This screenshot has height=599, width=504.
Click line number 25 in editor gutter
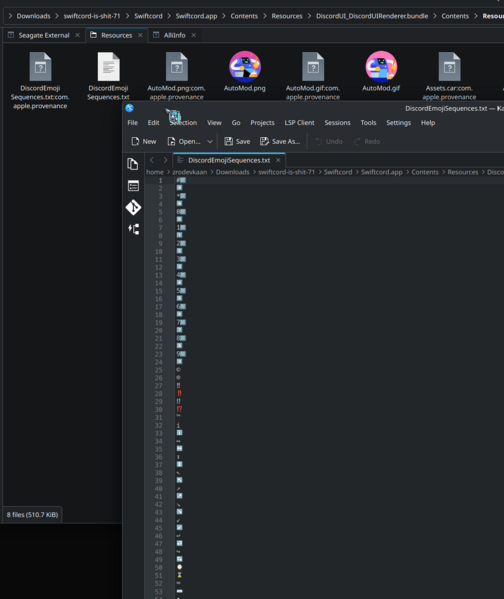159,370
